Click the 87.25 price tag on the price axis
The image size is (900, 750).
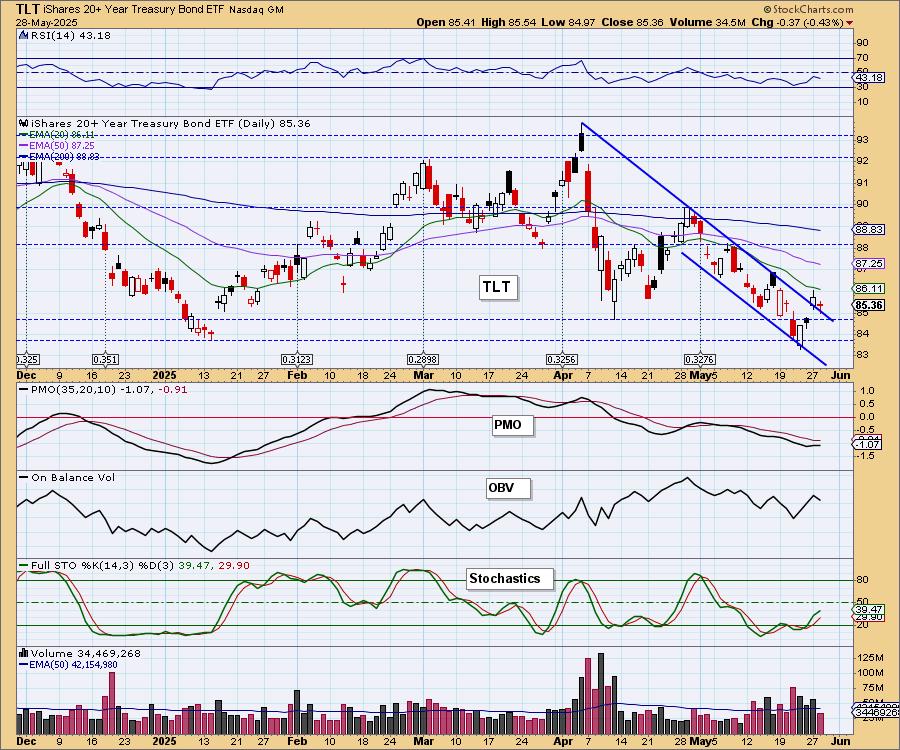tap(869, 263)
